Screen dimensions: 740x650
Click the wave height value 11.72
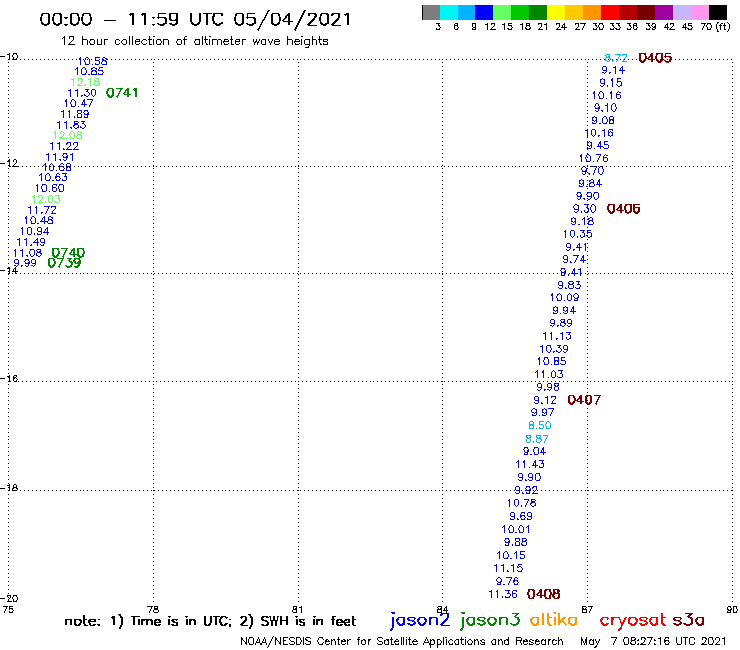click(x=42, y=210)
